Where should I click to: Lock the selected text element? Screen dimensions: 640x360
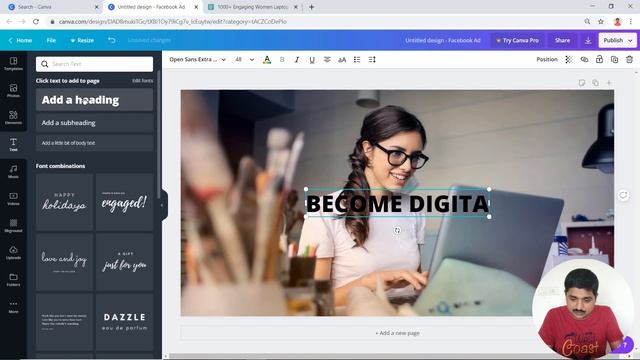pos(599,60)
